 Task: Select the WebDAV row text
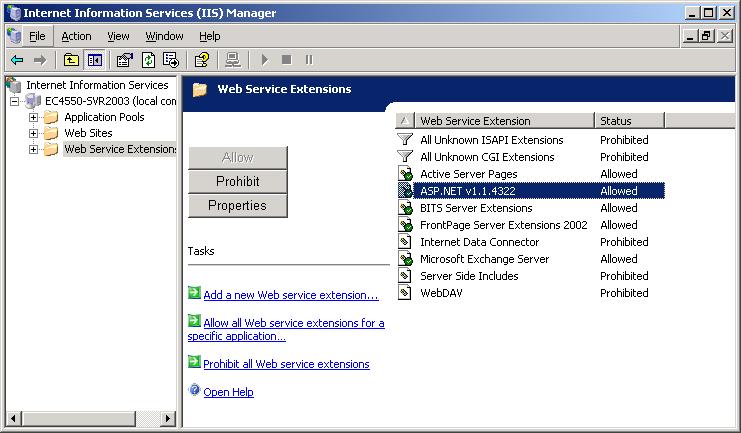(441, 293)
